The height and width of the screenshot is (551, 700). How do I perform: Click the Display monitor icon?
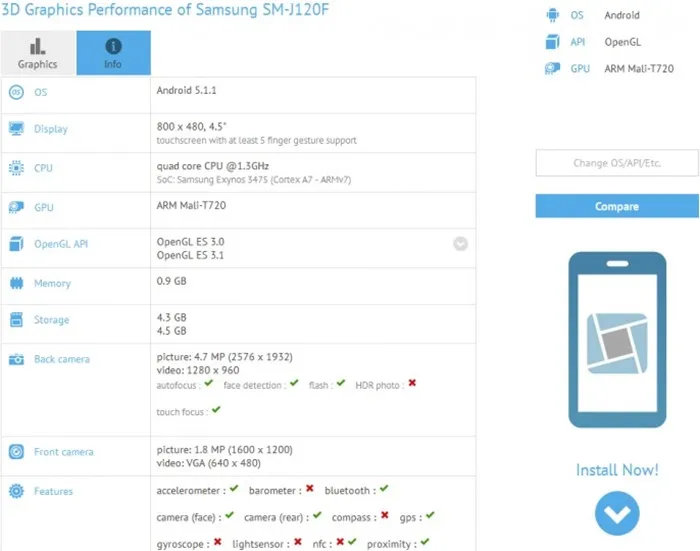point(17,129)
